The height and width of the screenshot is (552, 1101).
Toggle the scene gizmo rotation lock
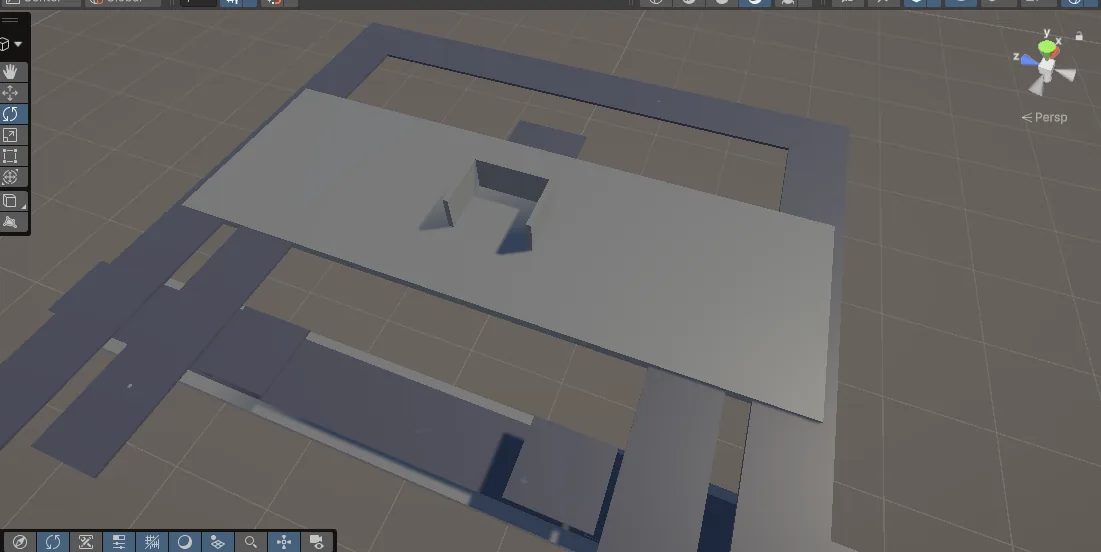[1079, 36]
